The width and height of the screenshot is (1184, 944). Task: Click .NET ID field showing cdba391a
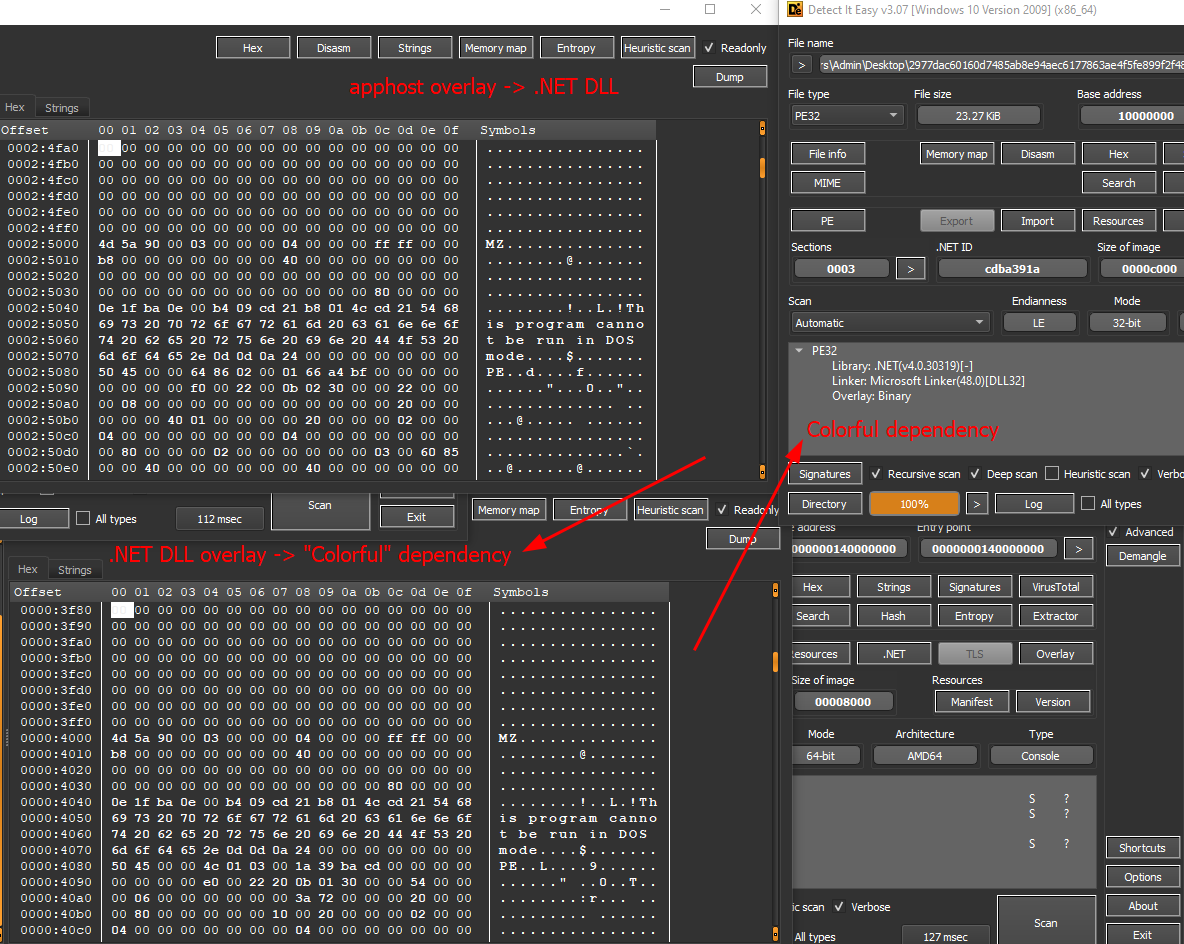1013,269
